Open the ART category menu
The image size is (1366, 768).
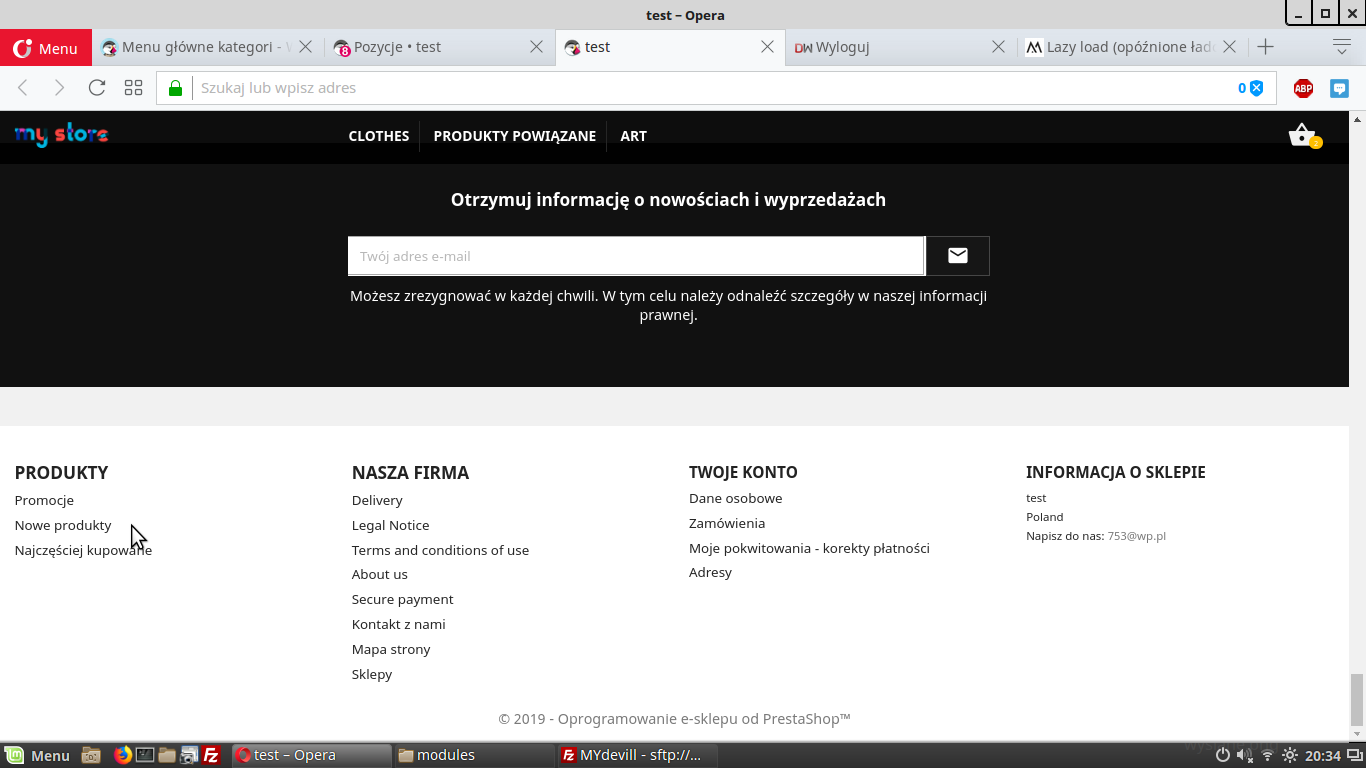[634, 136]
